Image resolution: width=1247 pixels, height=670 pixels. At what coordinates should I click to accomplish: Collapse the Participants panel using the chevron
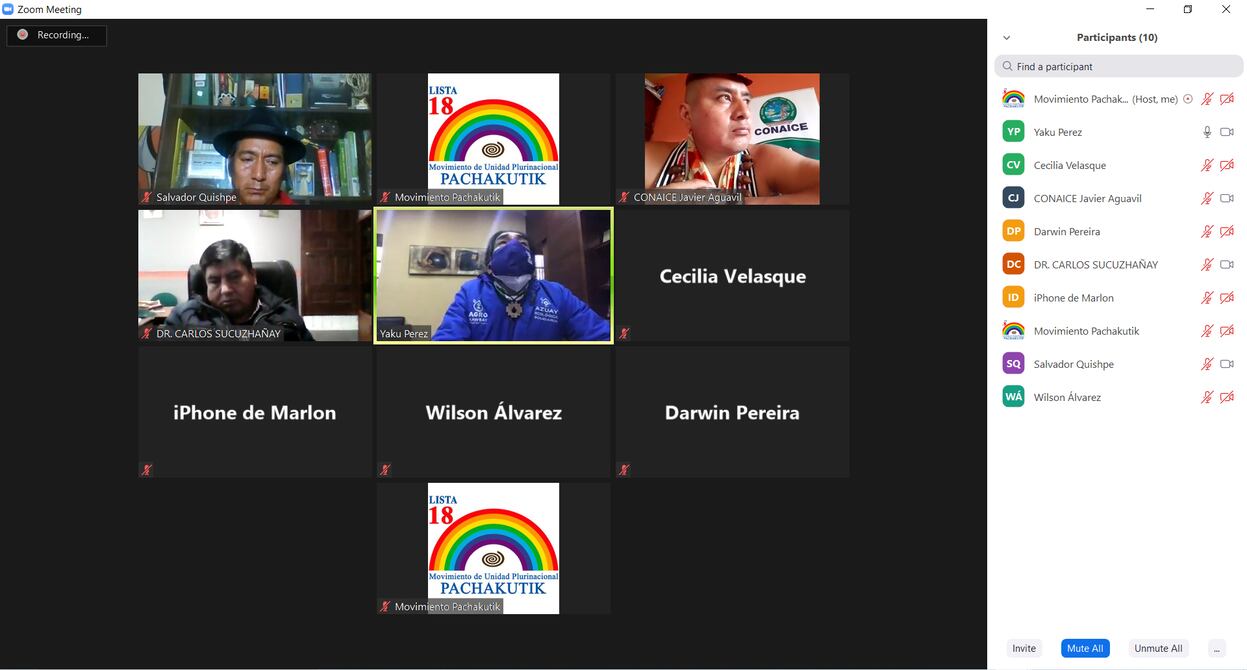pyautogui.click(x=1006, y=38)
